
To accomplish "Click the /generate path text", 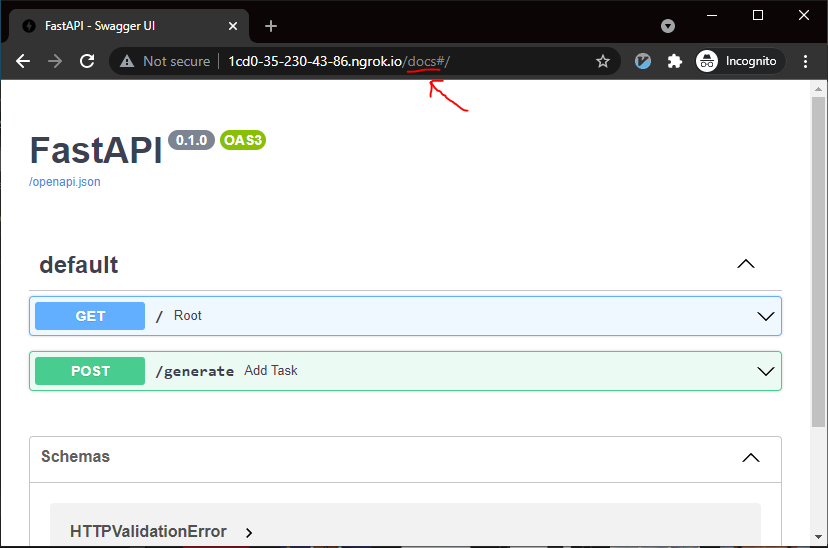I will (194, 371).
